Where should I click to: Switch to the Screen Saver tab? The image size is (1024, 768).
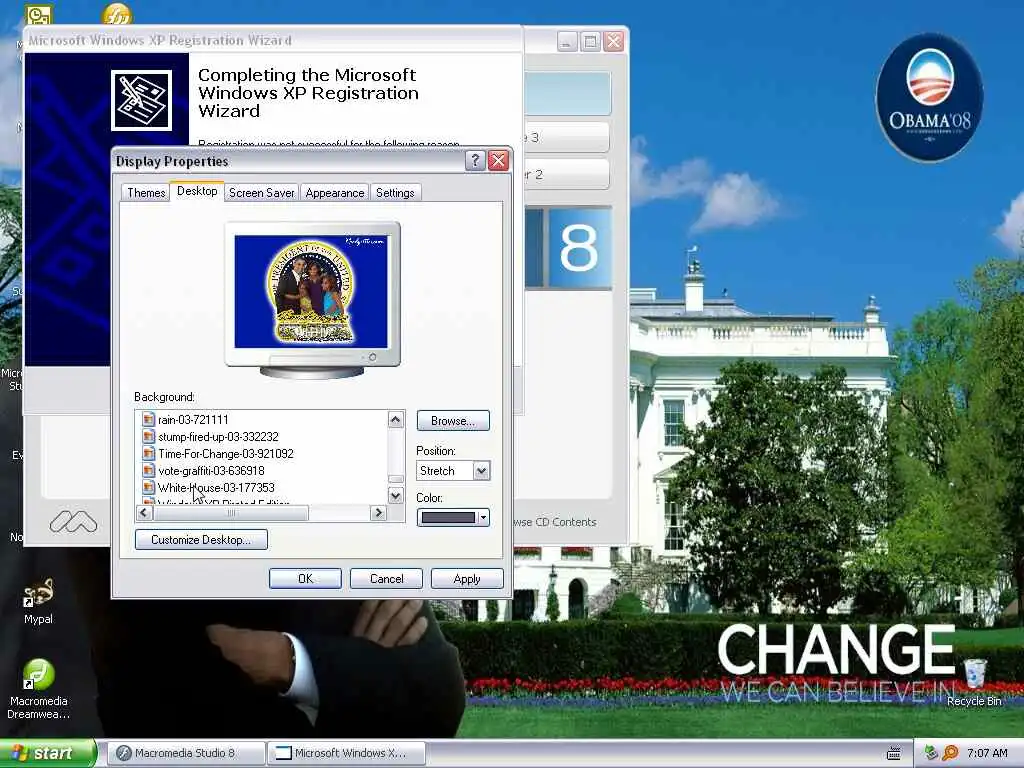coord(261,193)
